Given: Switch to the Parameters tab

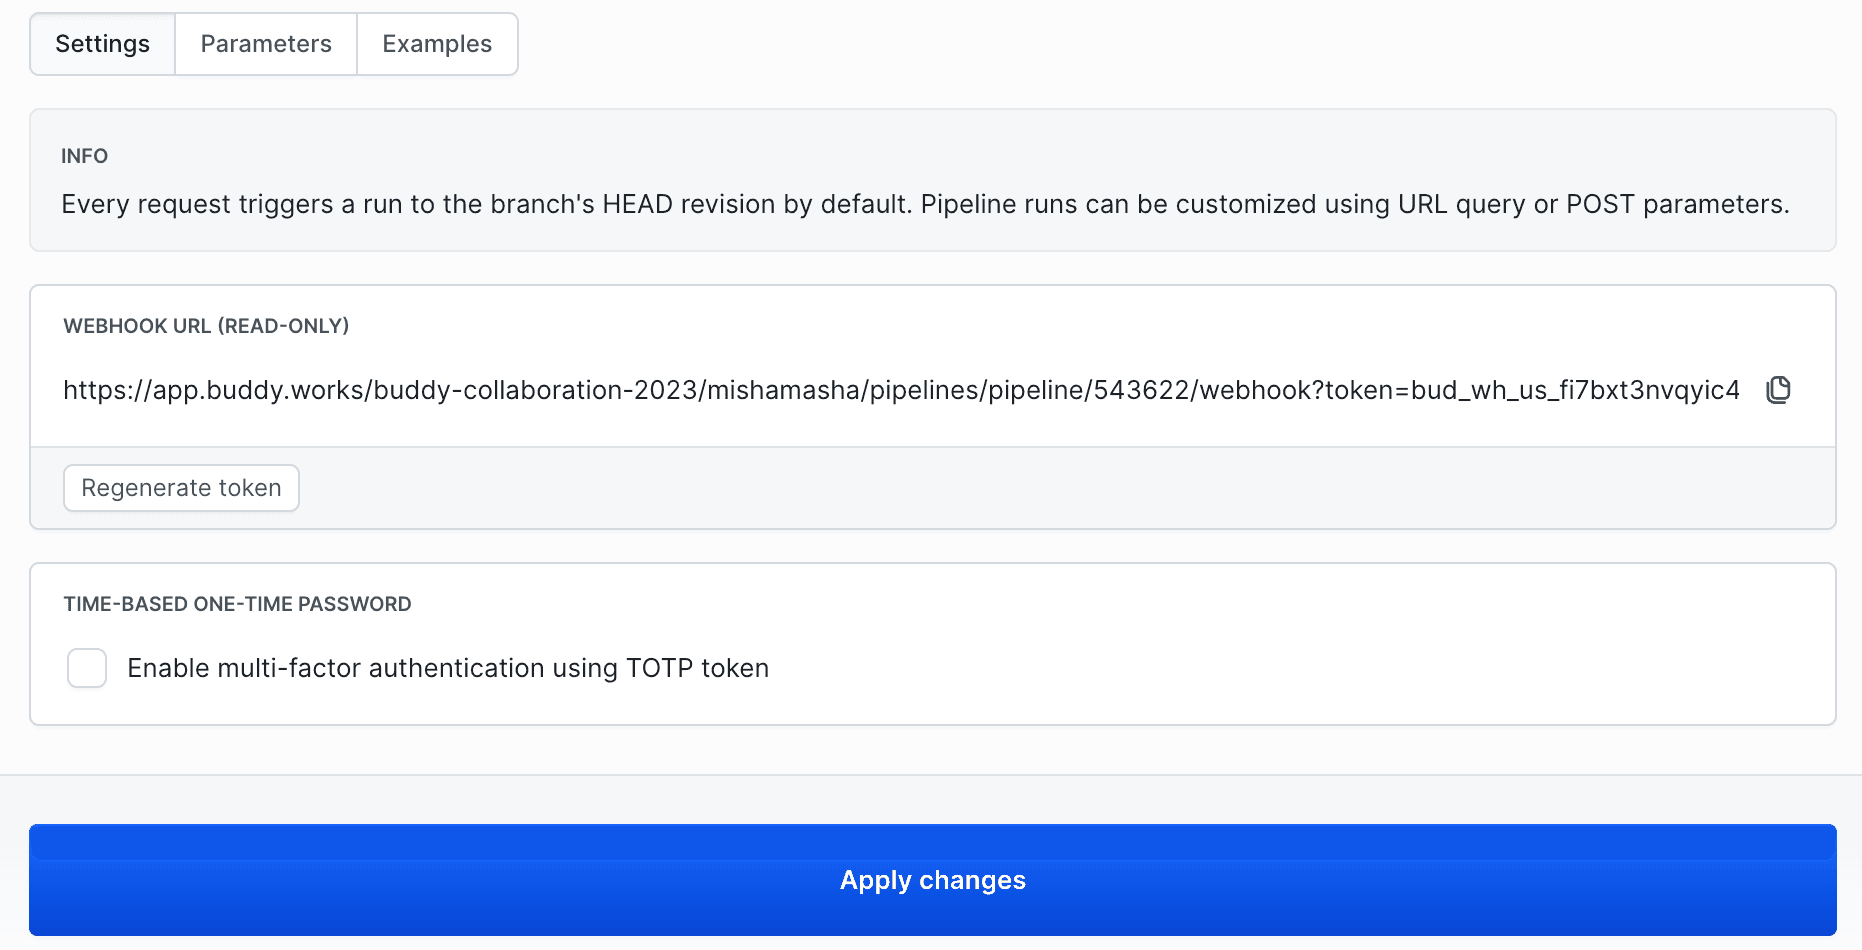Looking at the screenshot, I should [x=266, y=44].
